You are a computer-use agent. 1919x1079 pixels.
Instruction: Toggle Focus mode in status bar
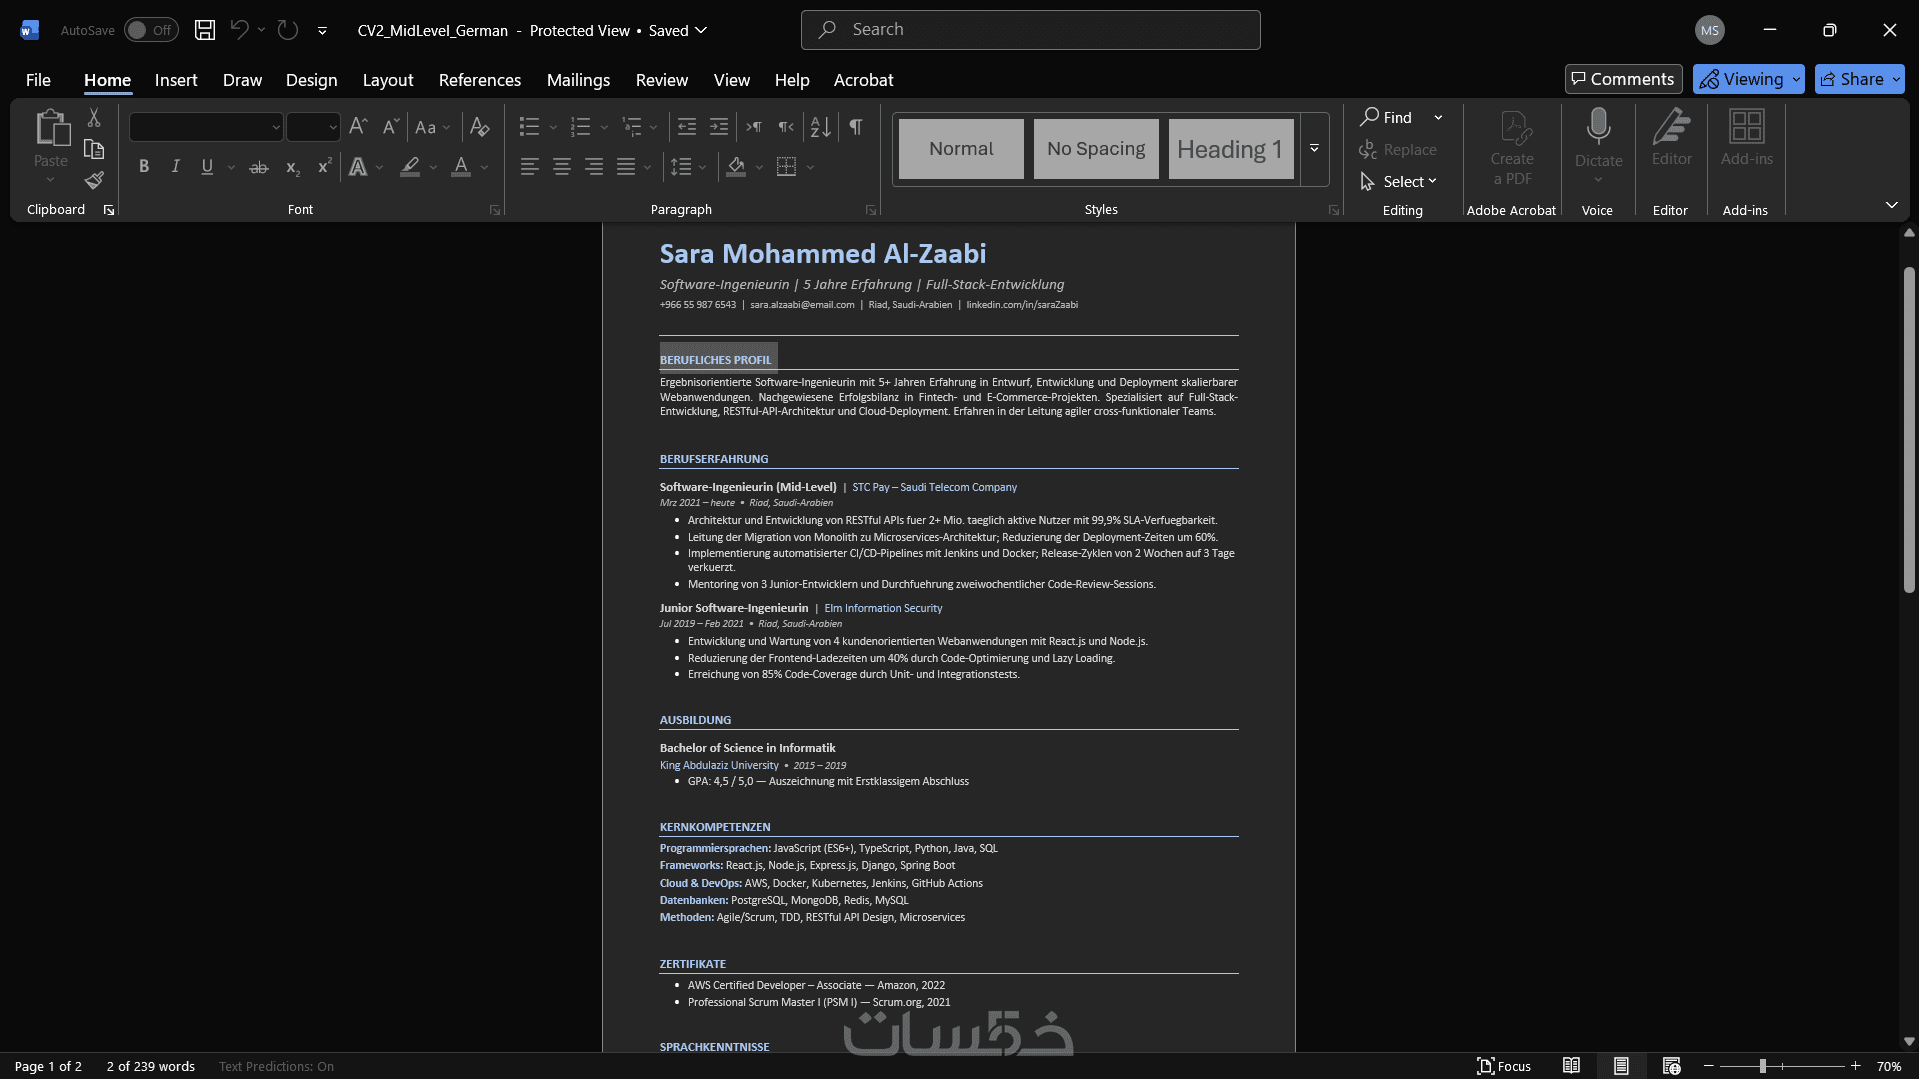tap(1504, 1066)
